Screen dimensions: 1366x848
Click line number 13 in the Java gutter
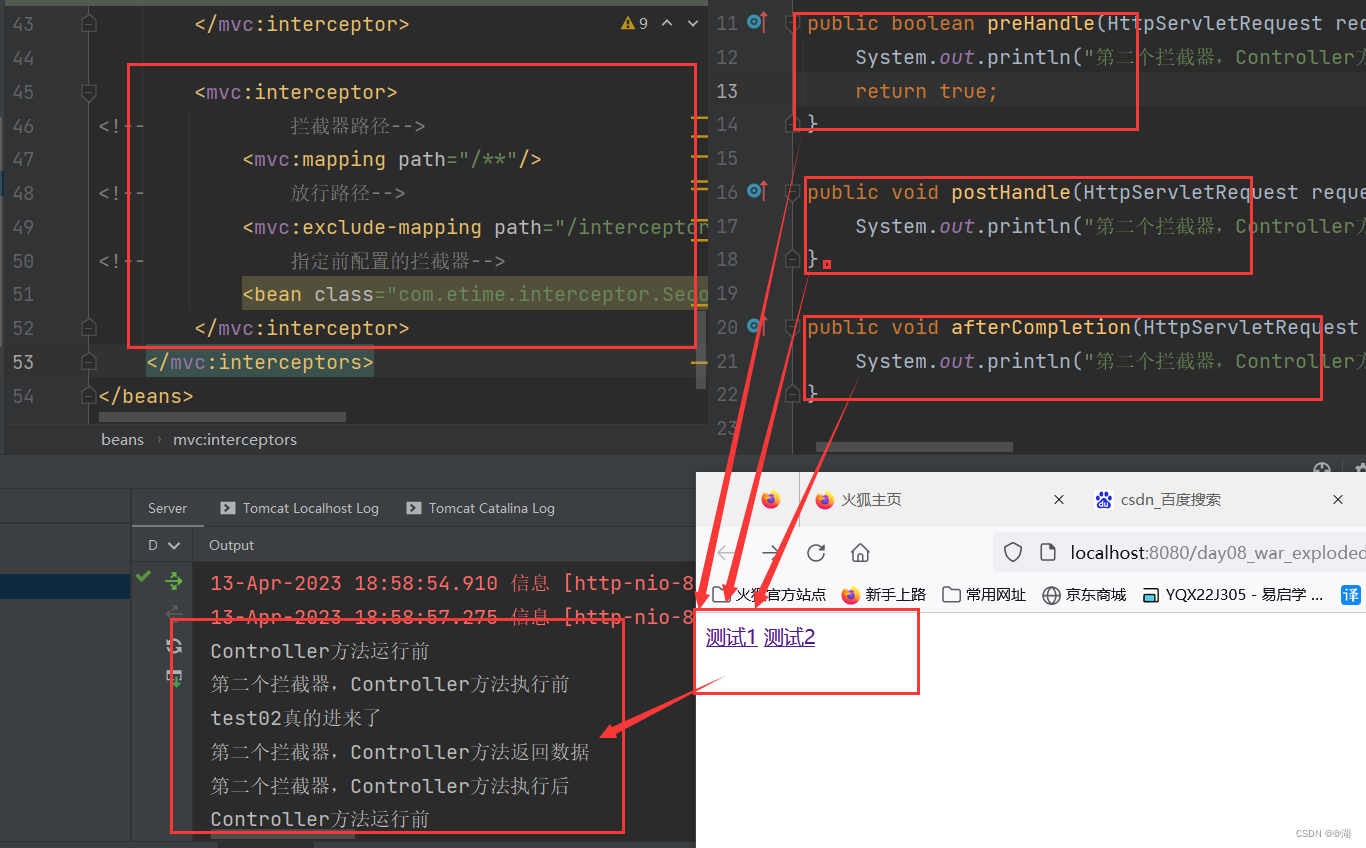(x=727, y=90)
